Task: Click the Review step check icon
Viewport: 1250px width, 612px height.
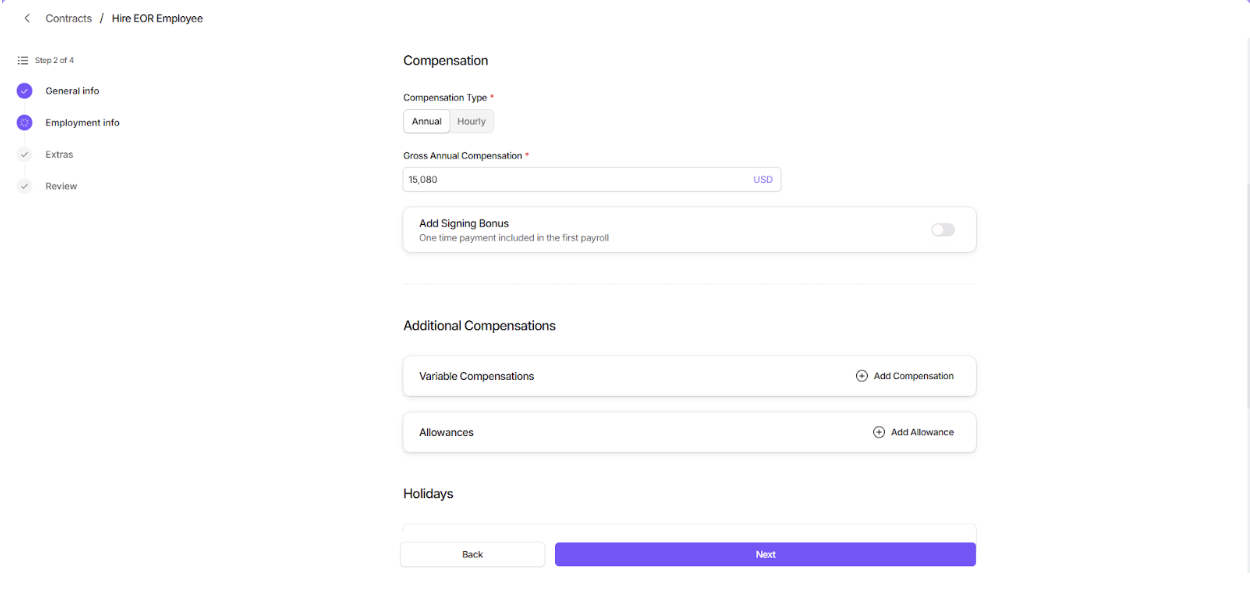Action: 25,187
